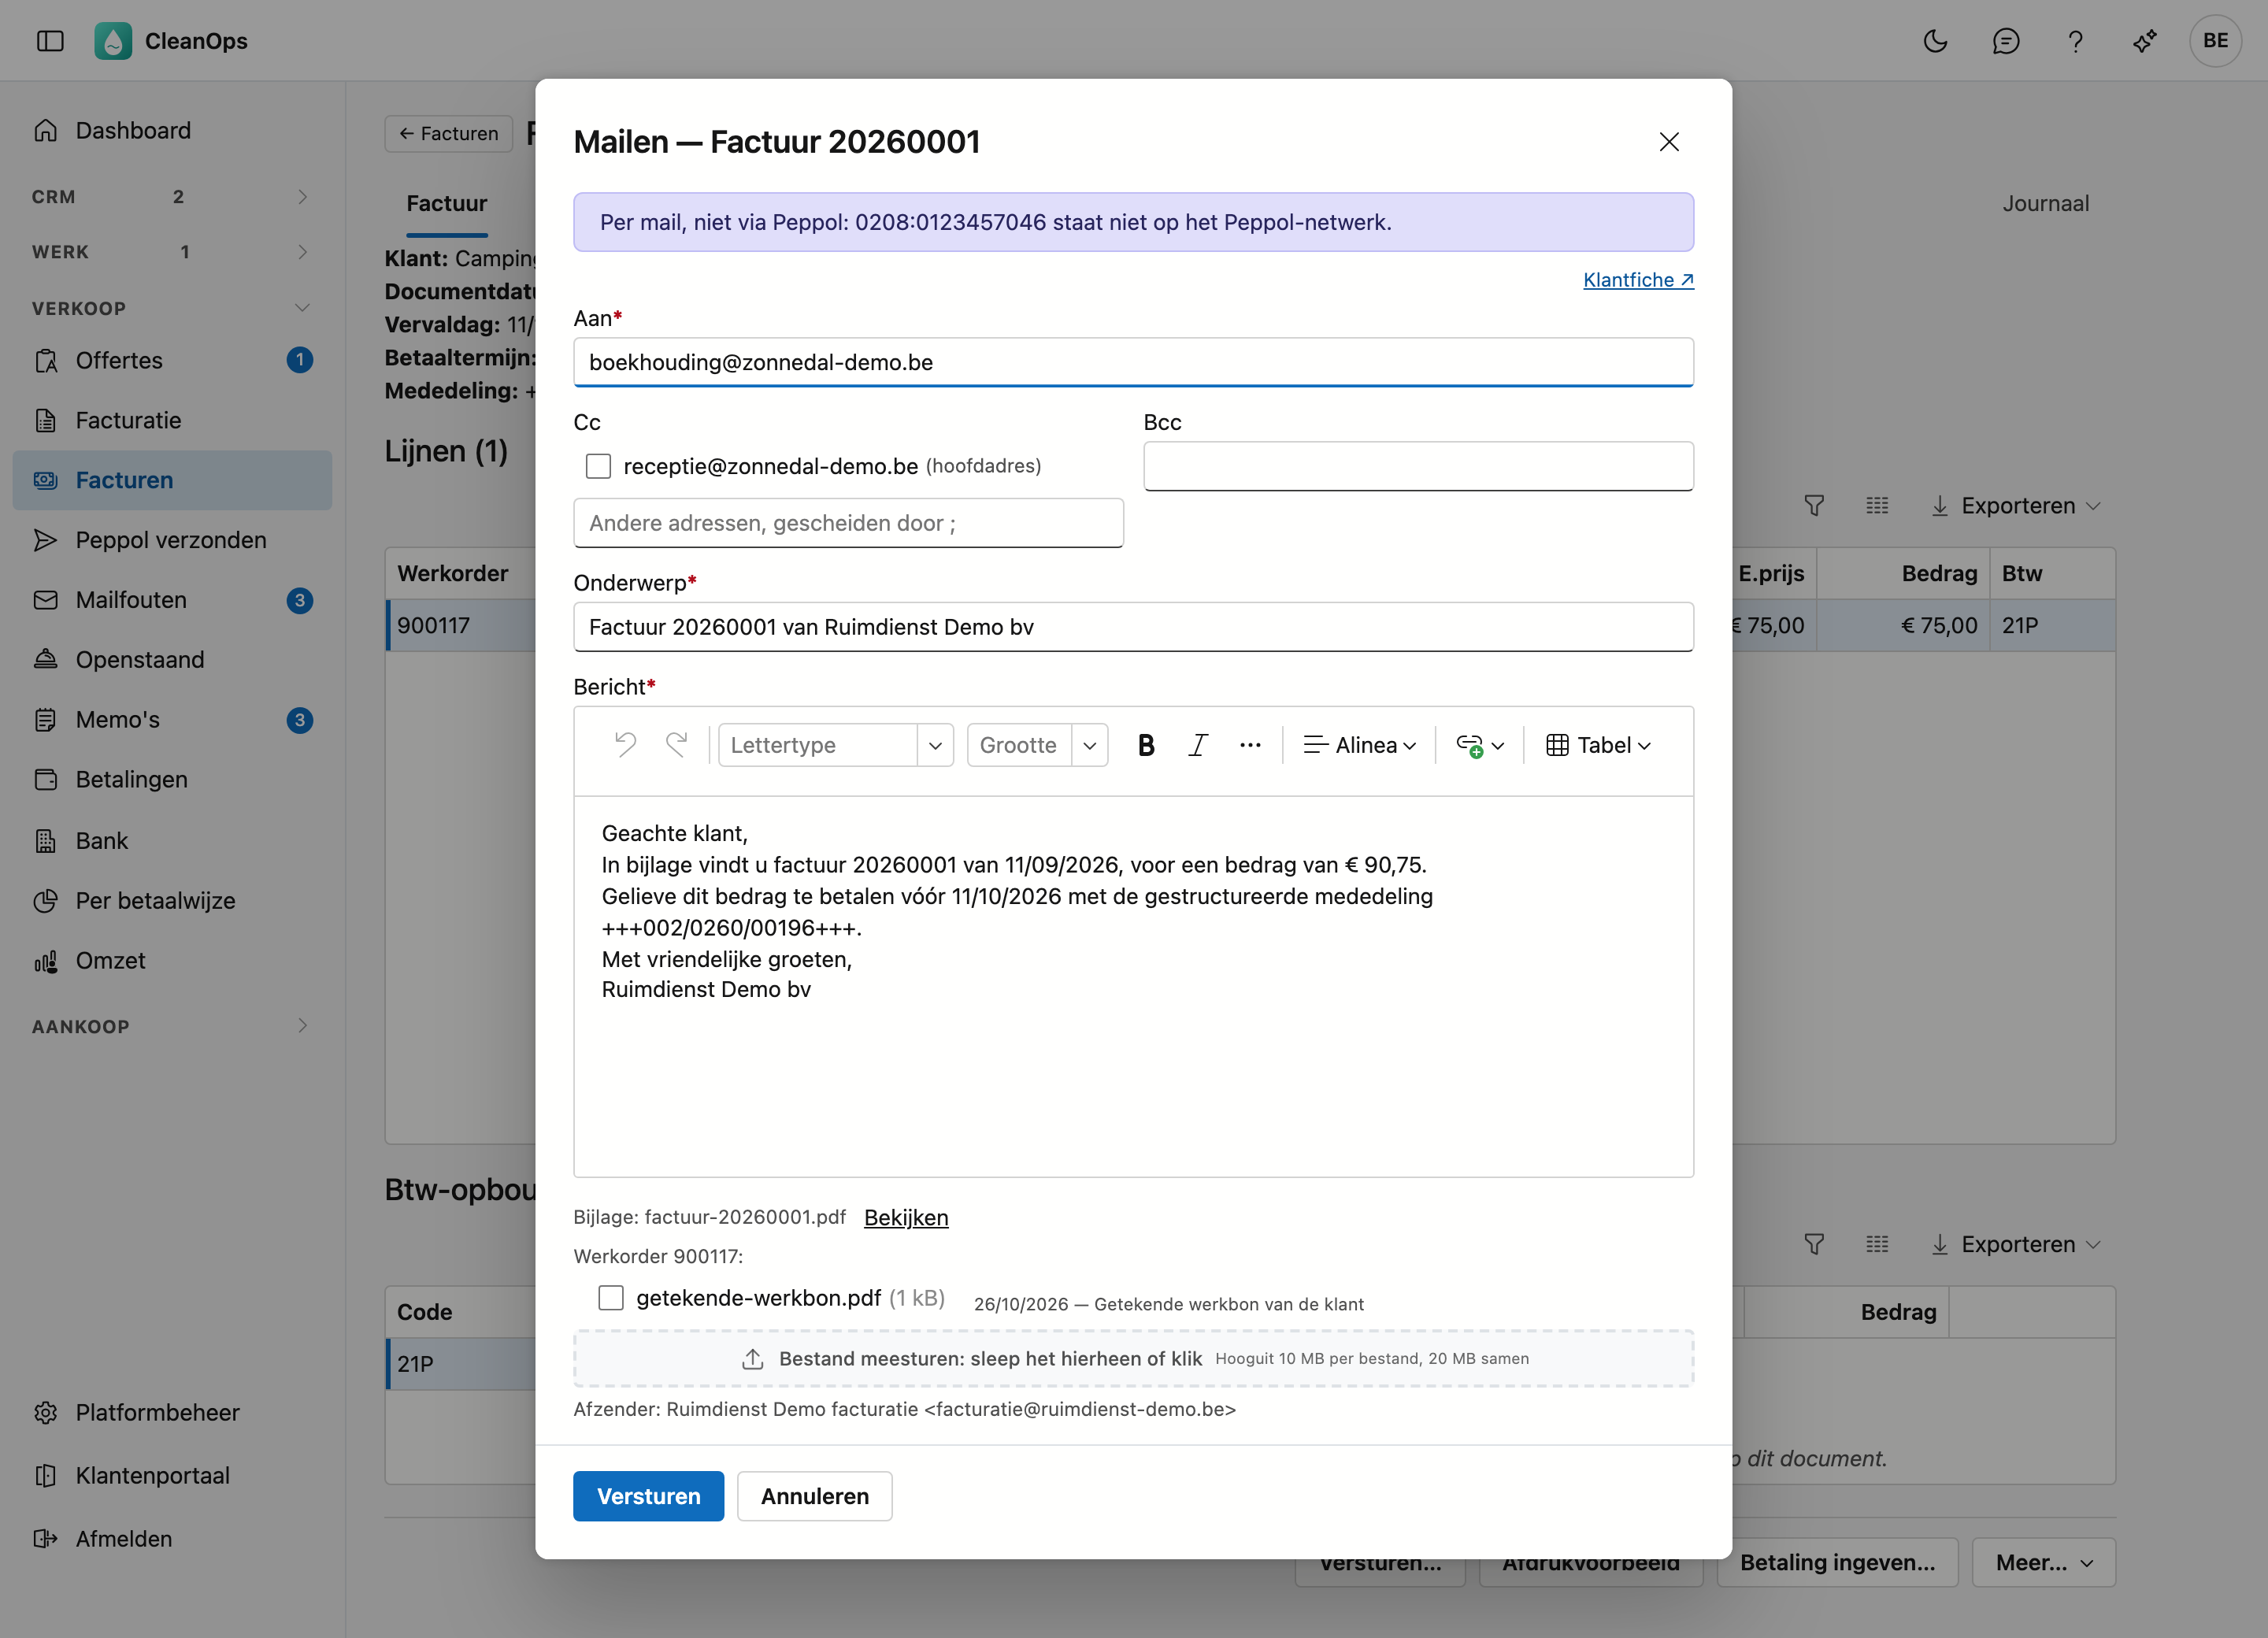
Task: Toggle italic formatting
Action: tap(1198, 745)
